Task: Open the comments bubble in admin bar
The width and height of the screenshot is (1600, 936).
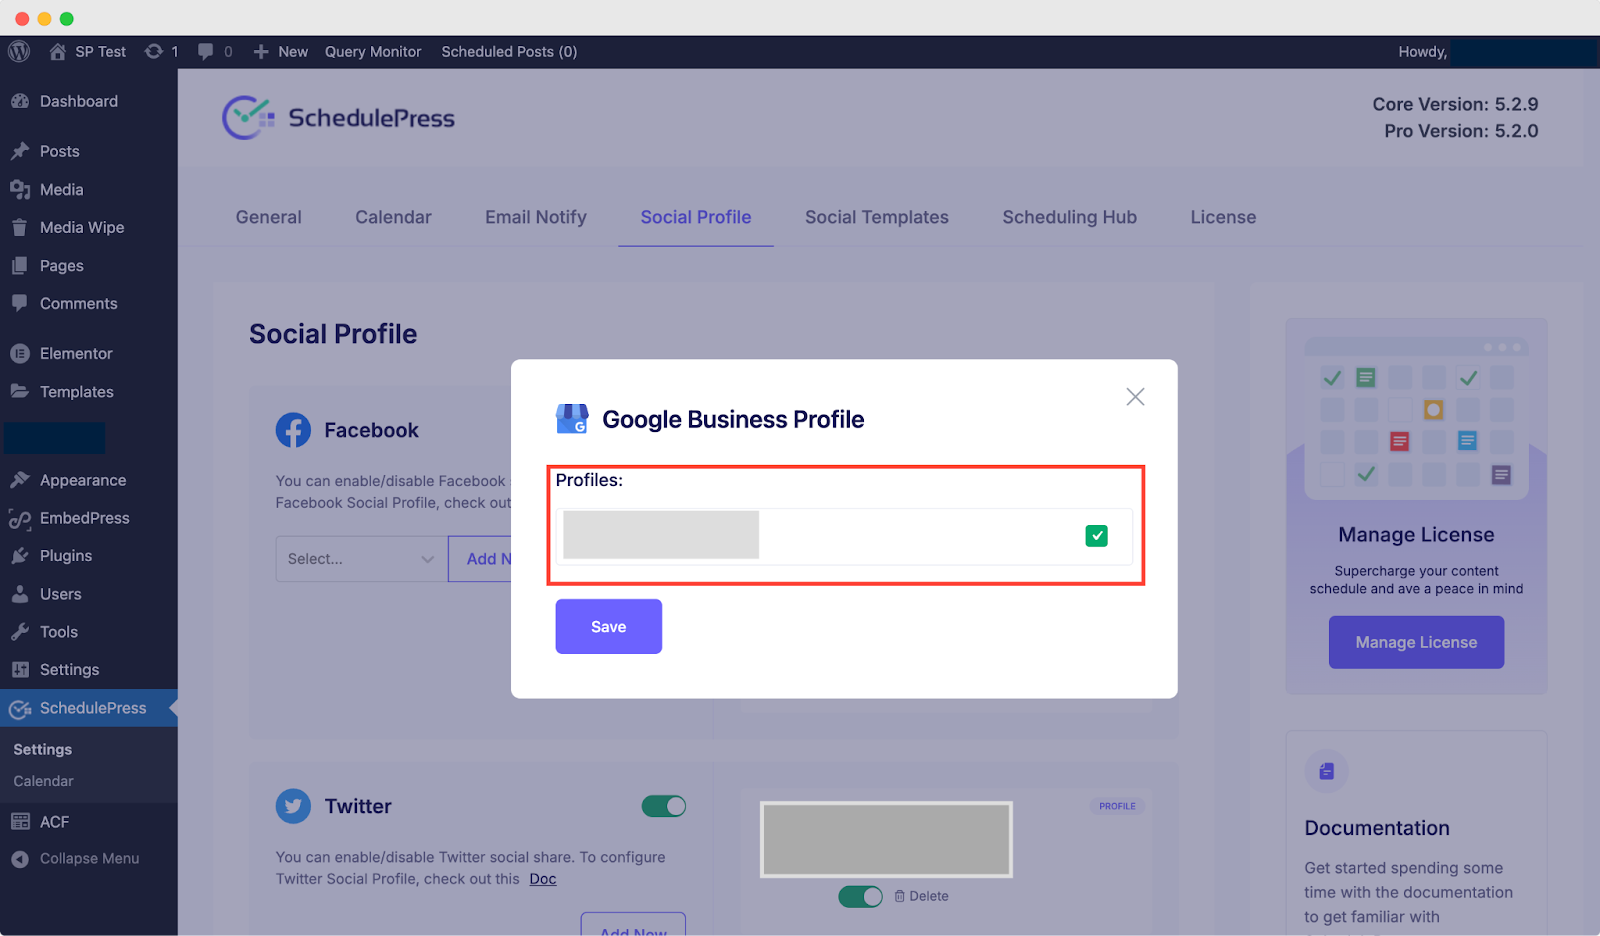Action: coord(205,51)
